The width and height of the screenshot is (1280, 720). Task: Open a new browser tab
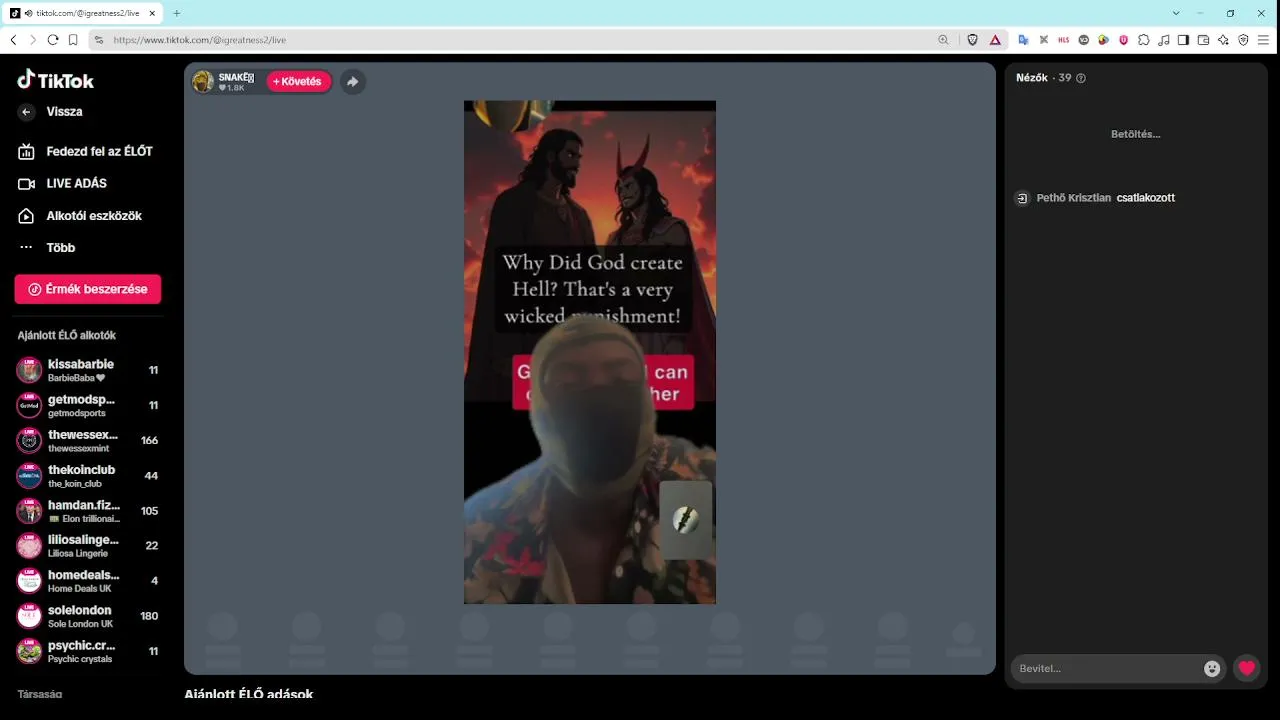point(176,13)
